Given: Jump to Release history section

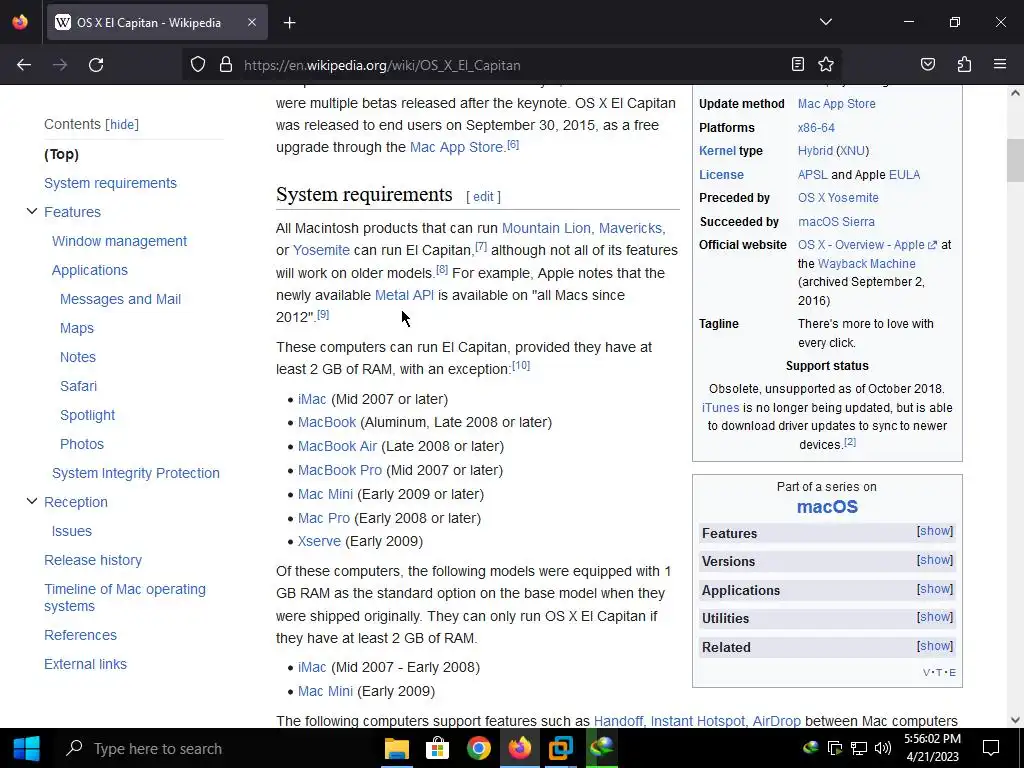Looking at the screenshot, I should point(93,560).
